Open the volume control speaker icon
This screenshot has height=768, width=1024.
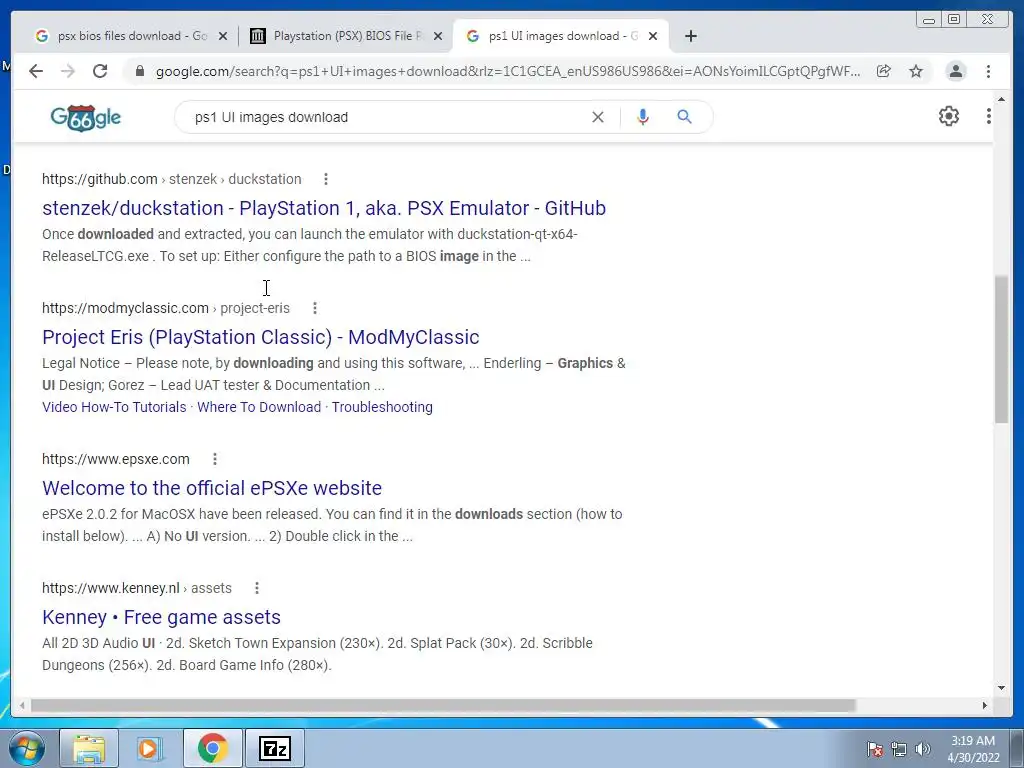pos(923,749)
